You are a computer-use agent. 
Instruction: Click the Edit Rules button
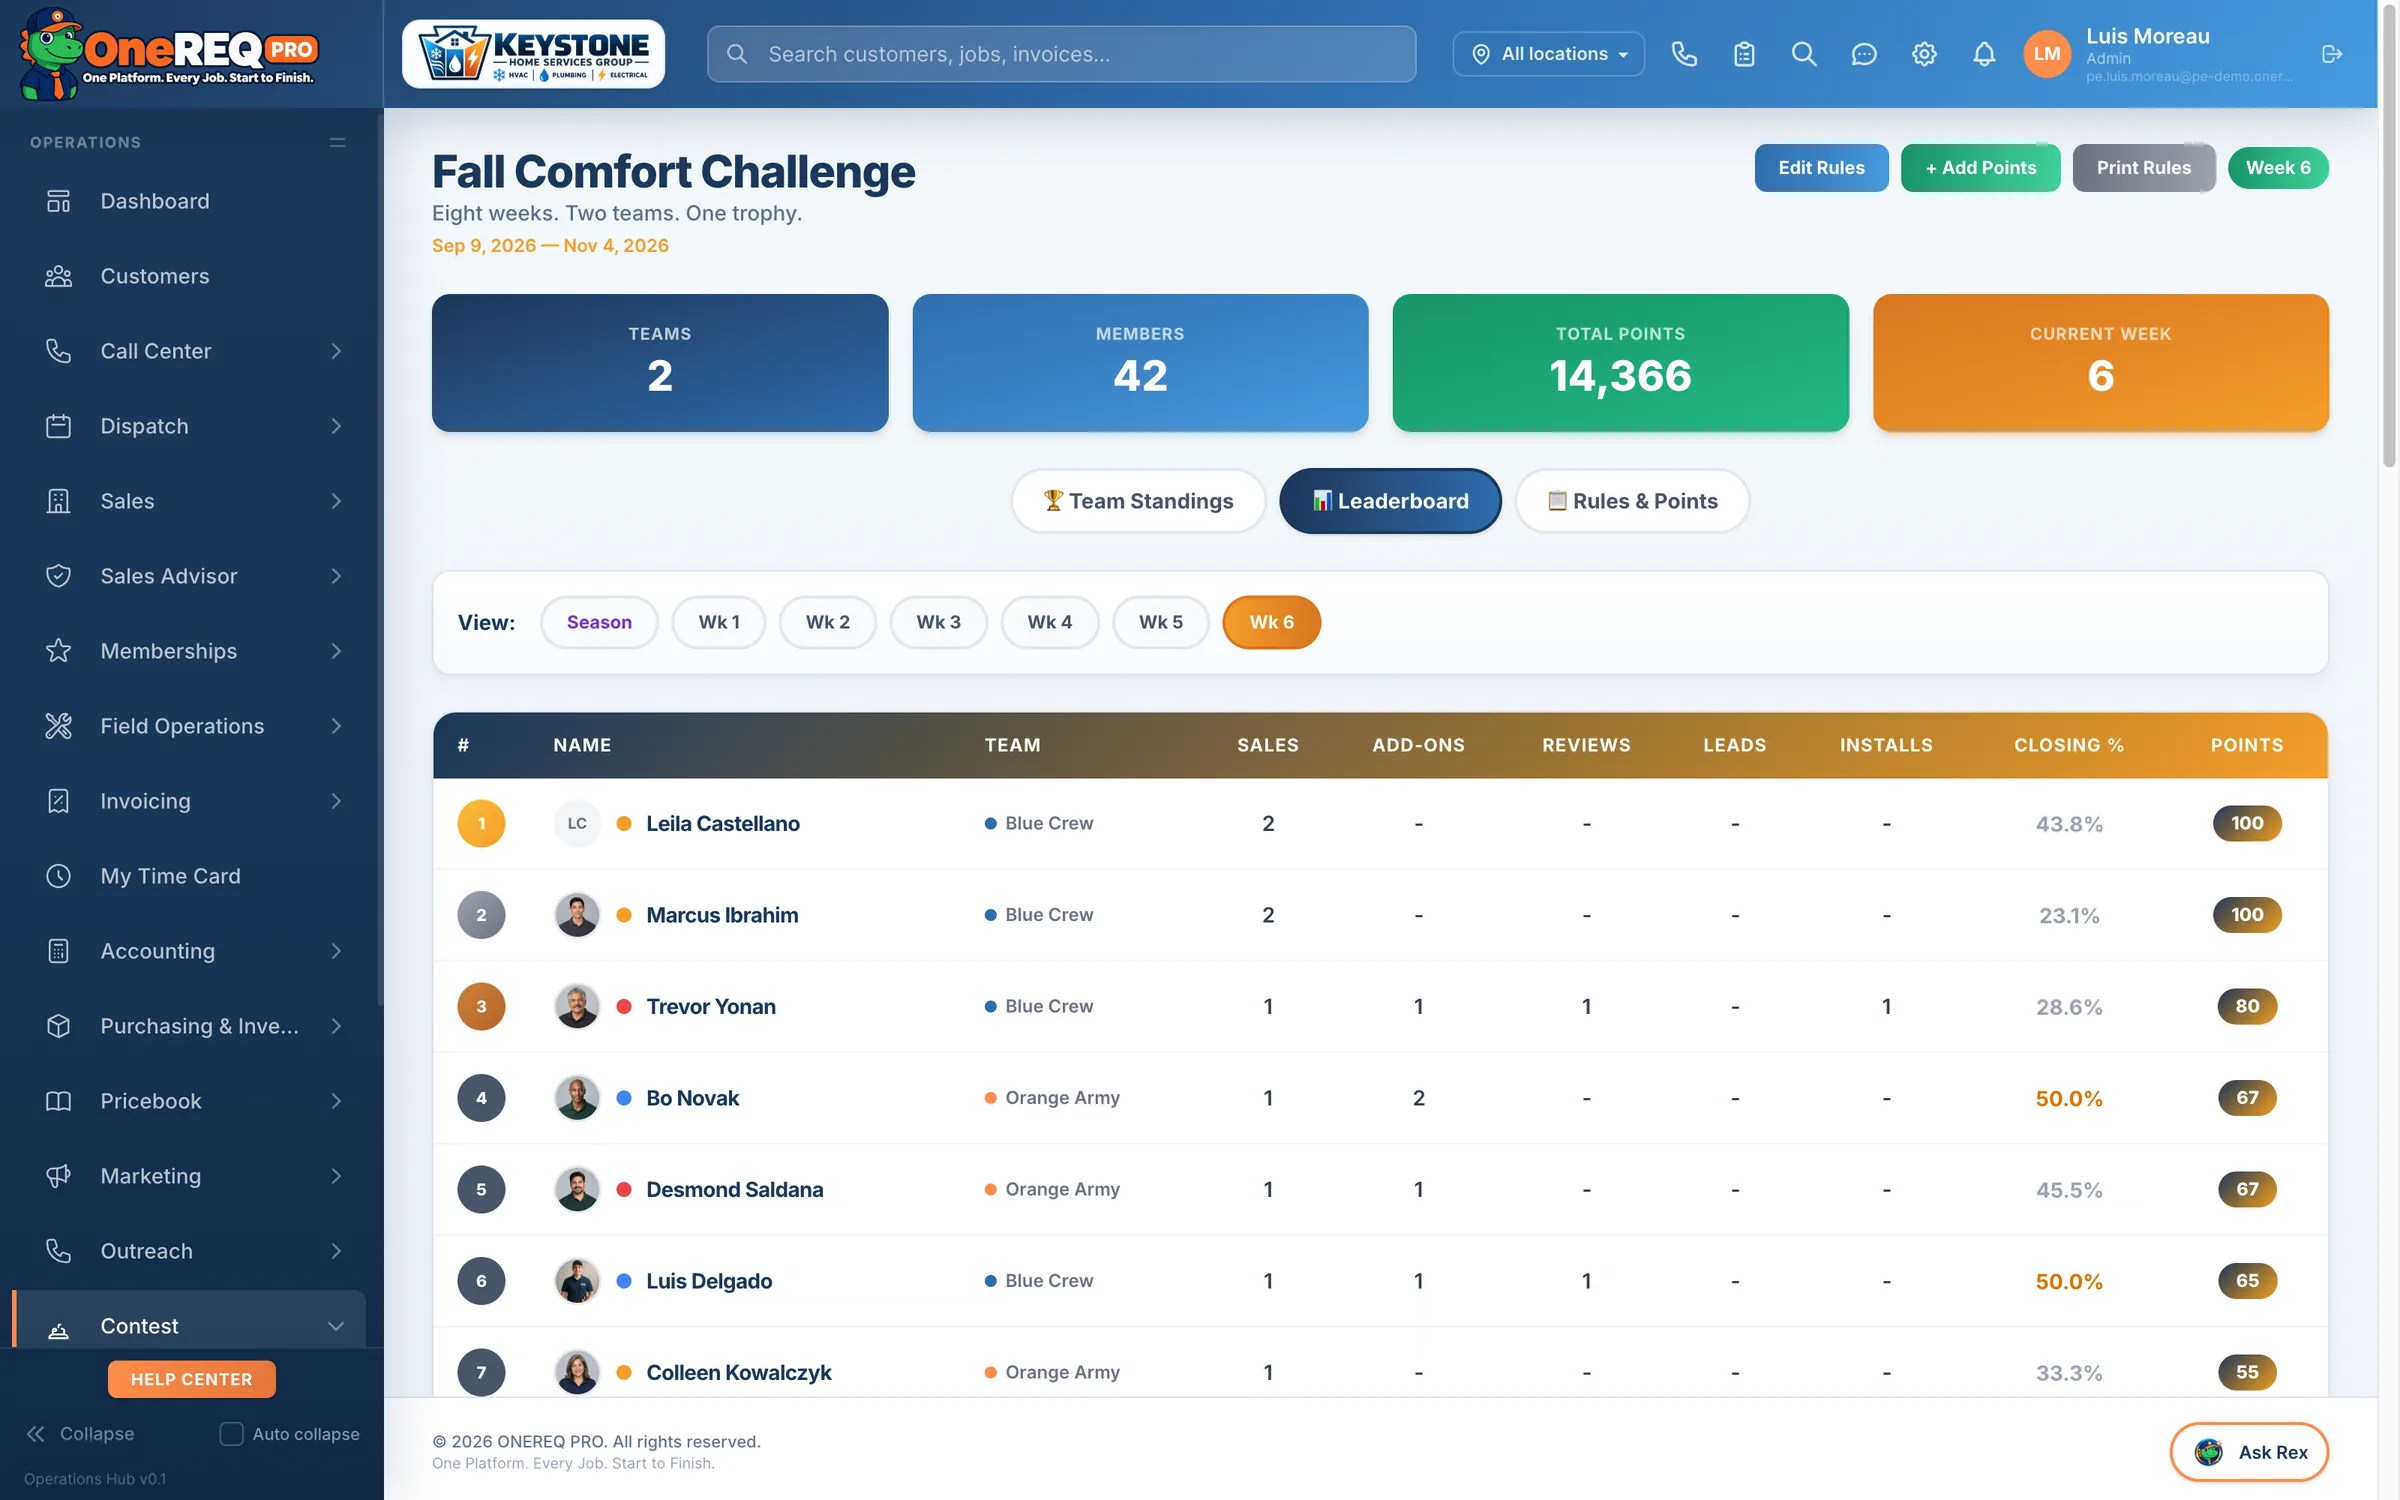[1821, 168]
